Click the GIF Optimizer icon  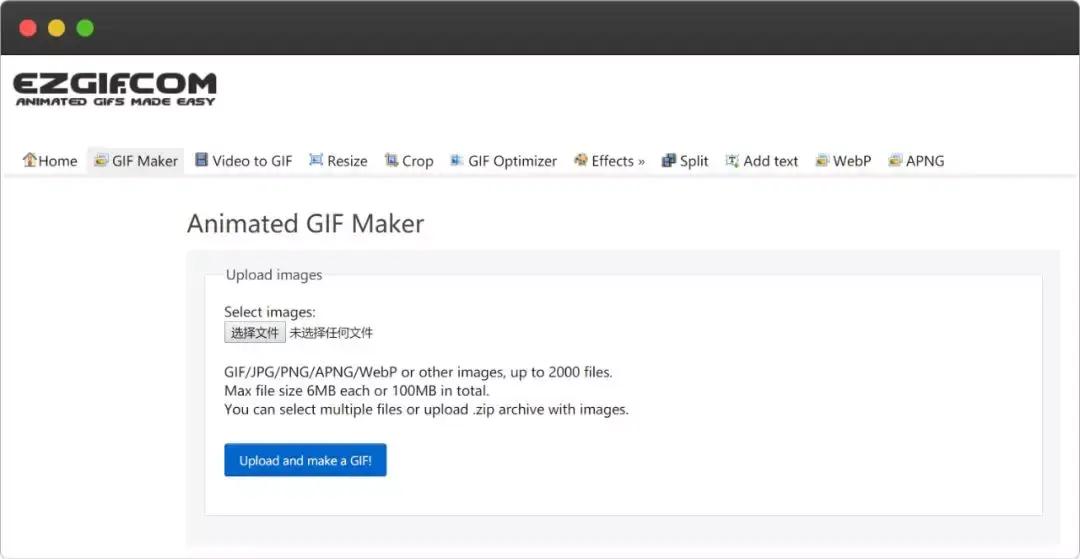point(457,160)
